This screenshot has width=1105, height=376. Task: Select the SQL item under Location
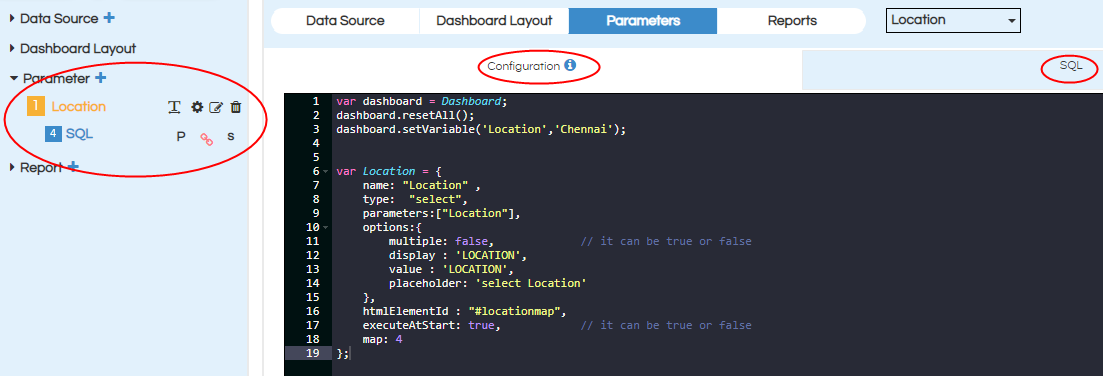point(80,134)
